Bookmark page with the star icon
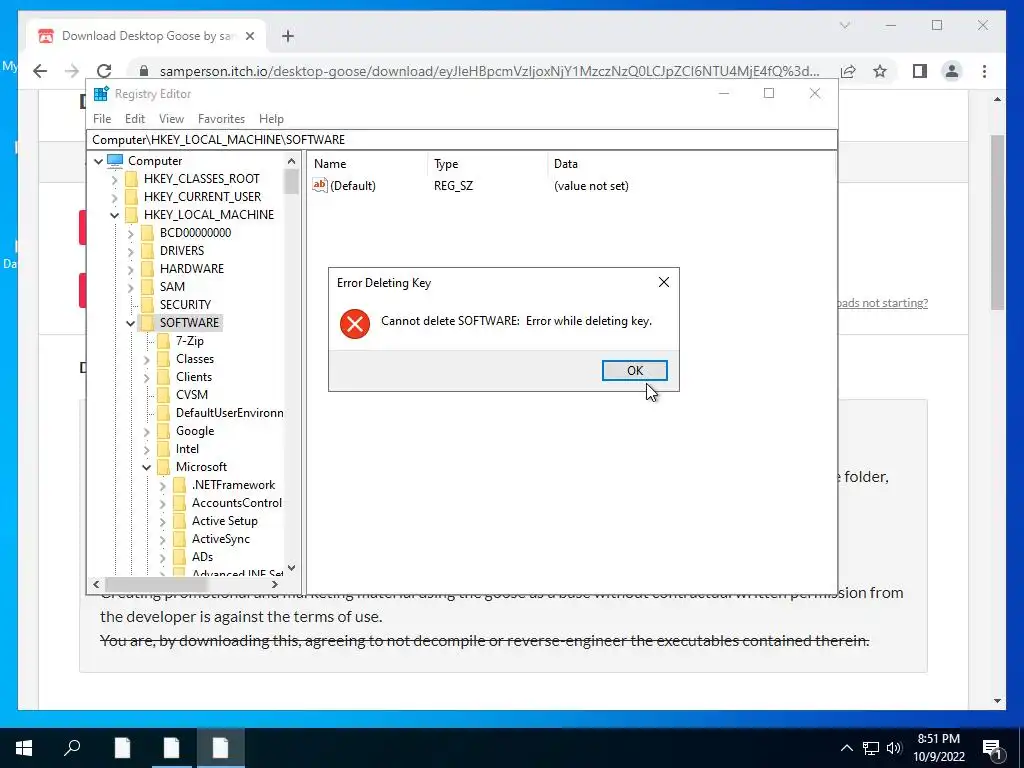Viewport: 1024px width, 768px height. pos(880,71)
